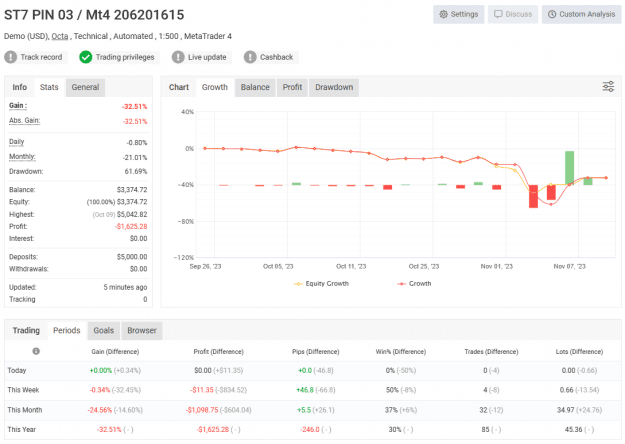Click the Monthly value -21.01%

pos(135,157)
